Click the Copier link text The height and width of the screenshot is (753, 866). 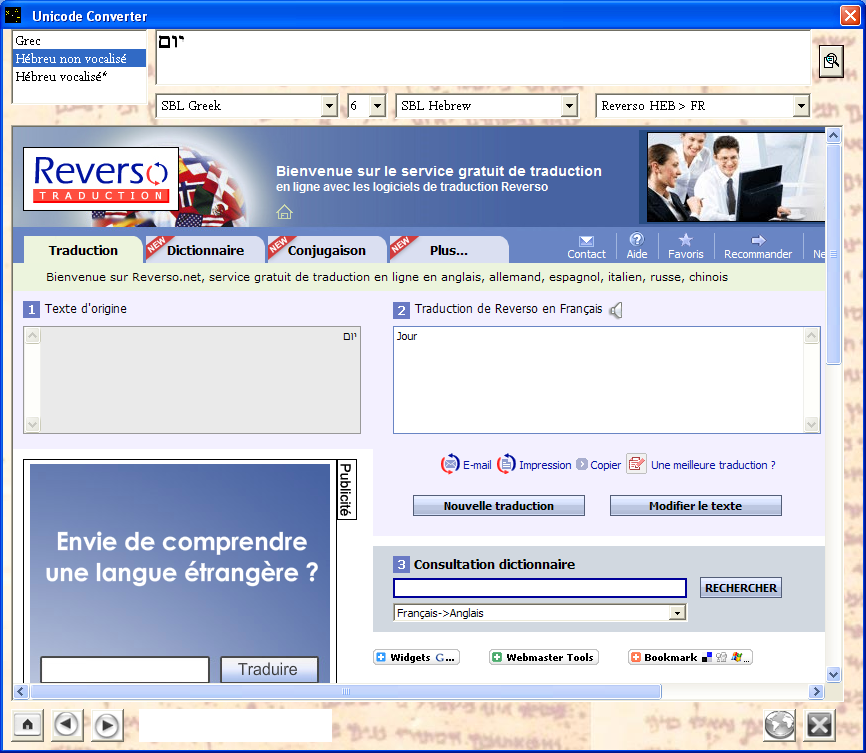click(605, 465)
